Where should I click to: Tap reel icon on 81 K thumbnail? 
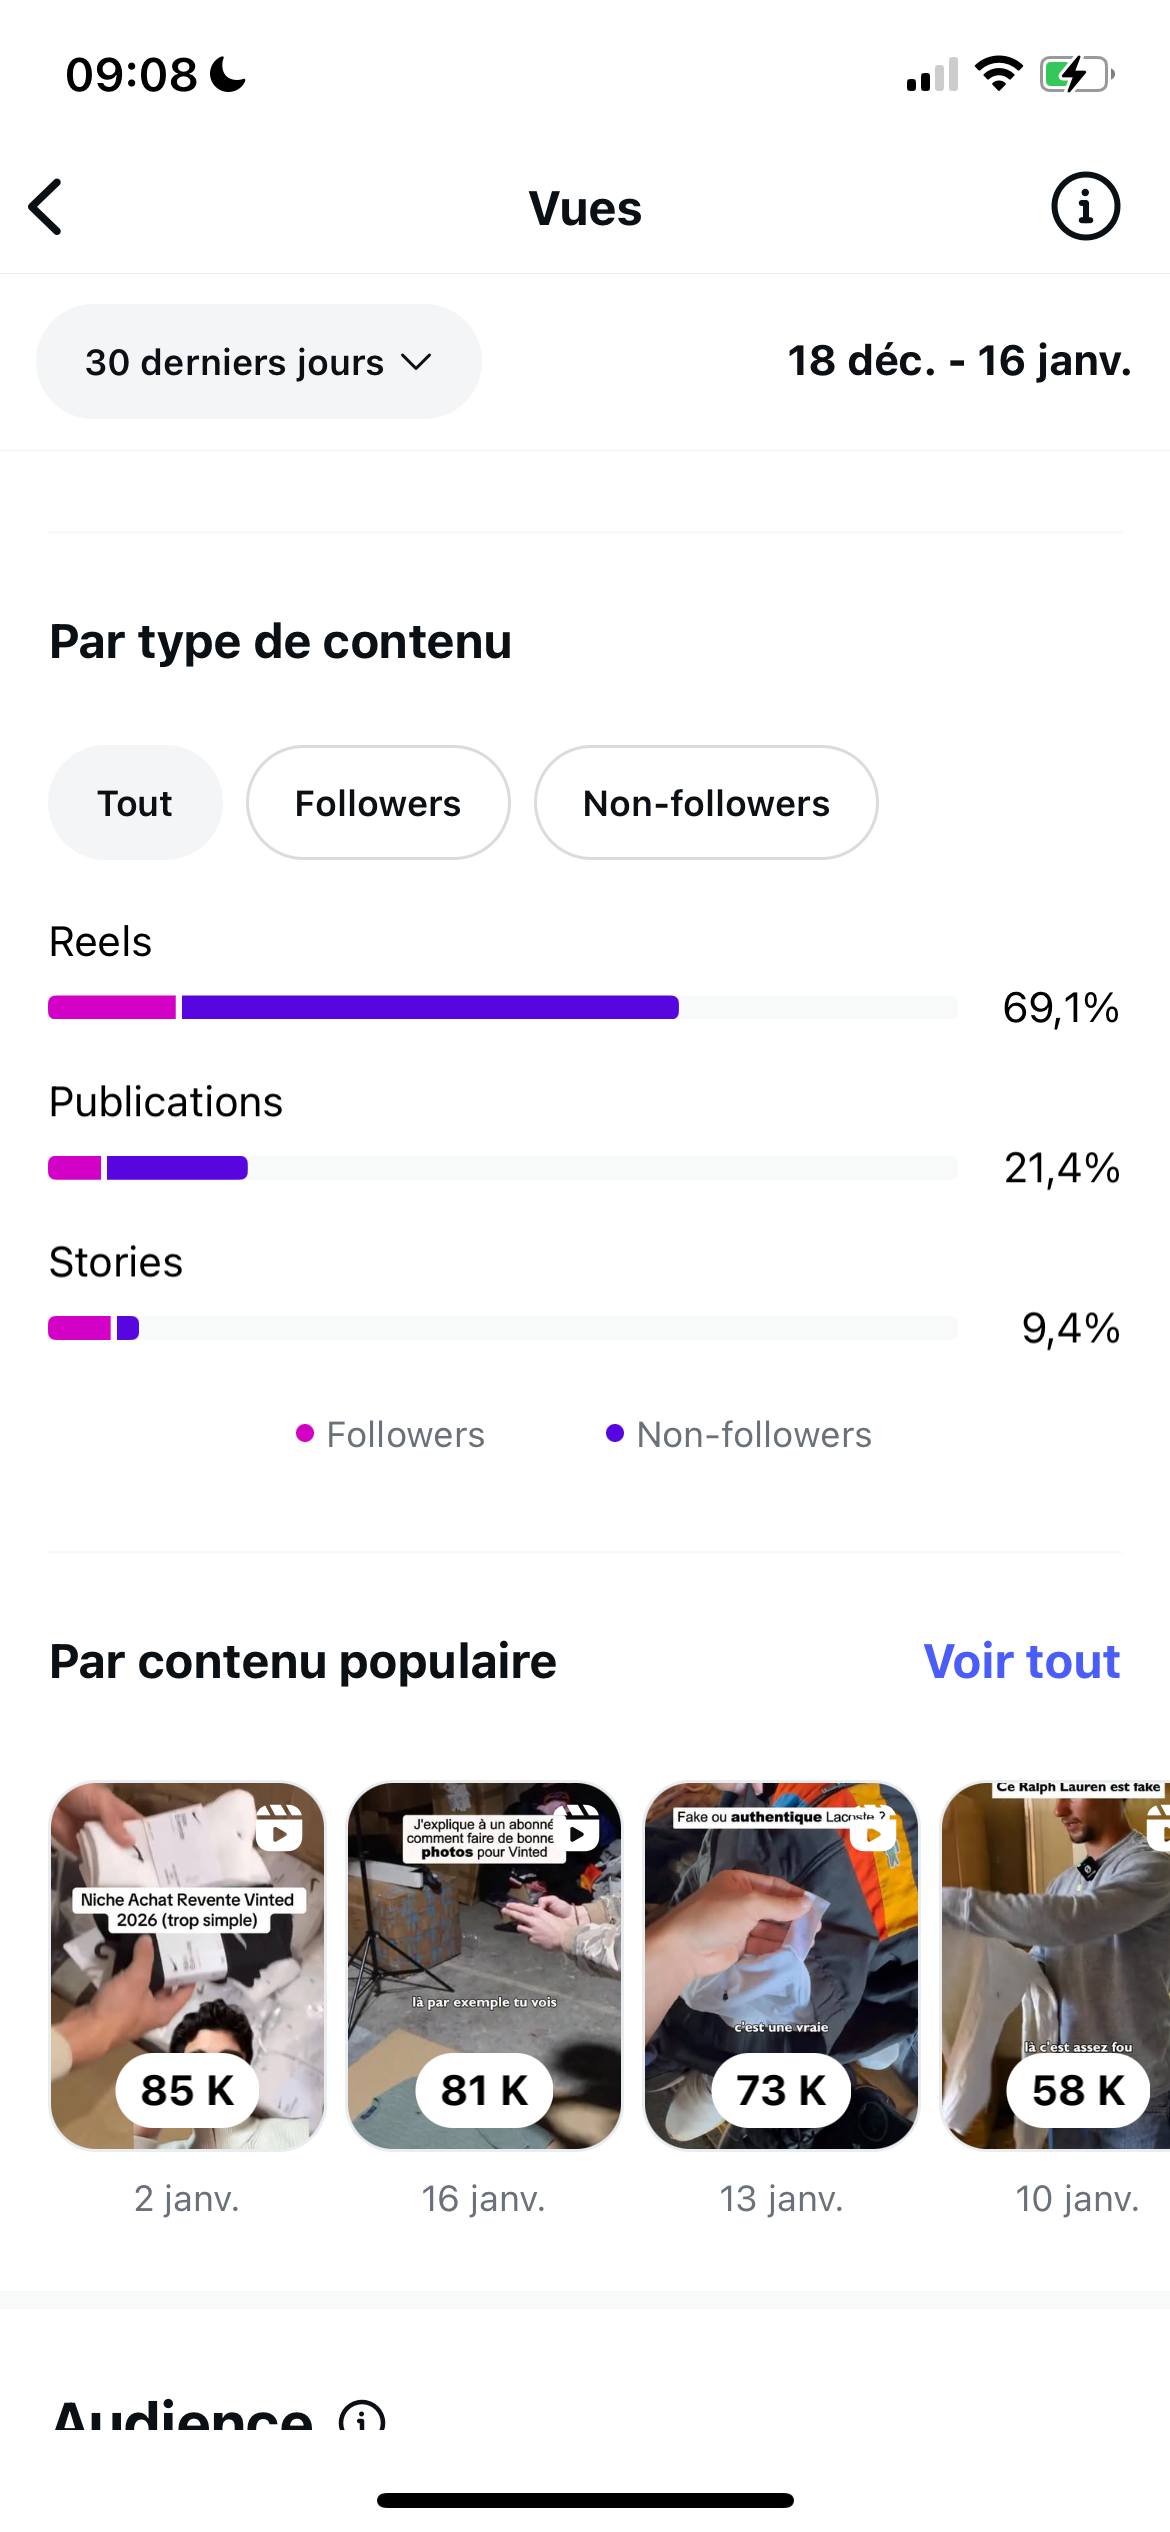click(577, 1828)
